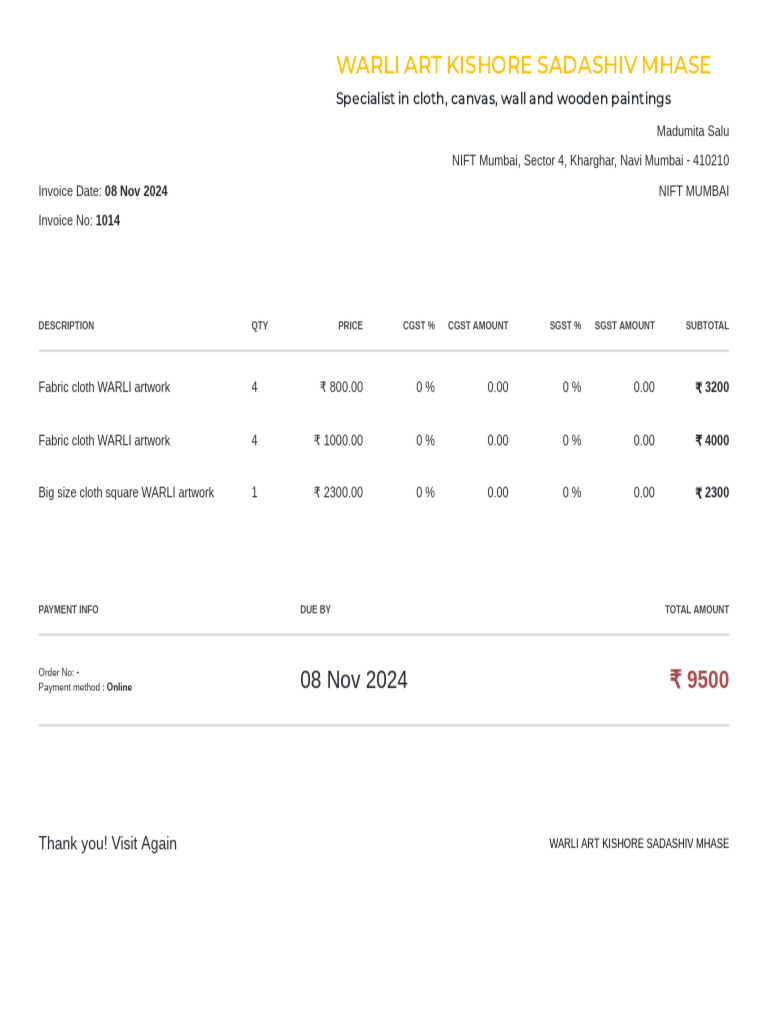
Task: Click the DESCRIPTION column header
Action: tap(66, 325)
